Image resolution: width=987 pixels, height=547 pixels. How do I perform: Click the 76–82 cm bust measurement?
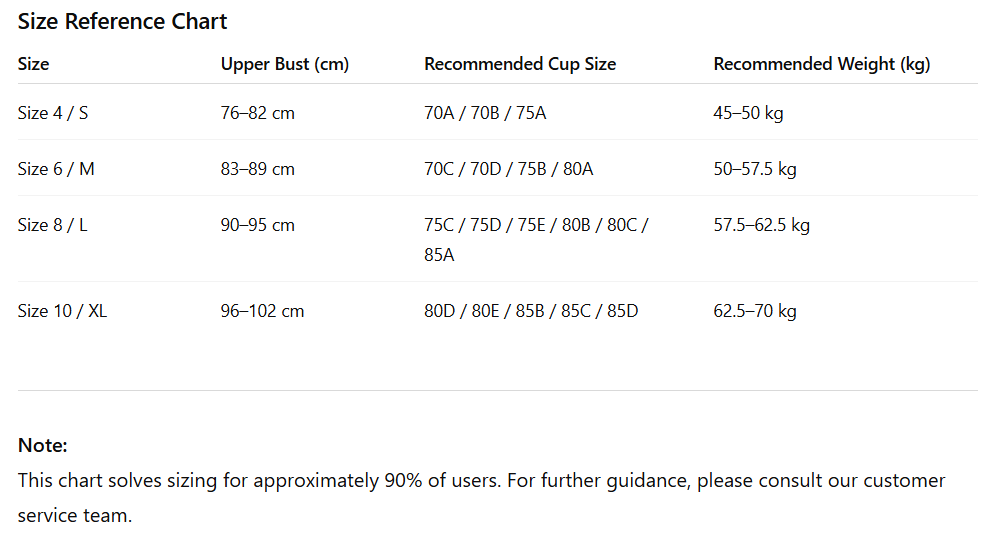click(257, 113)
